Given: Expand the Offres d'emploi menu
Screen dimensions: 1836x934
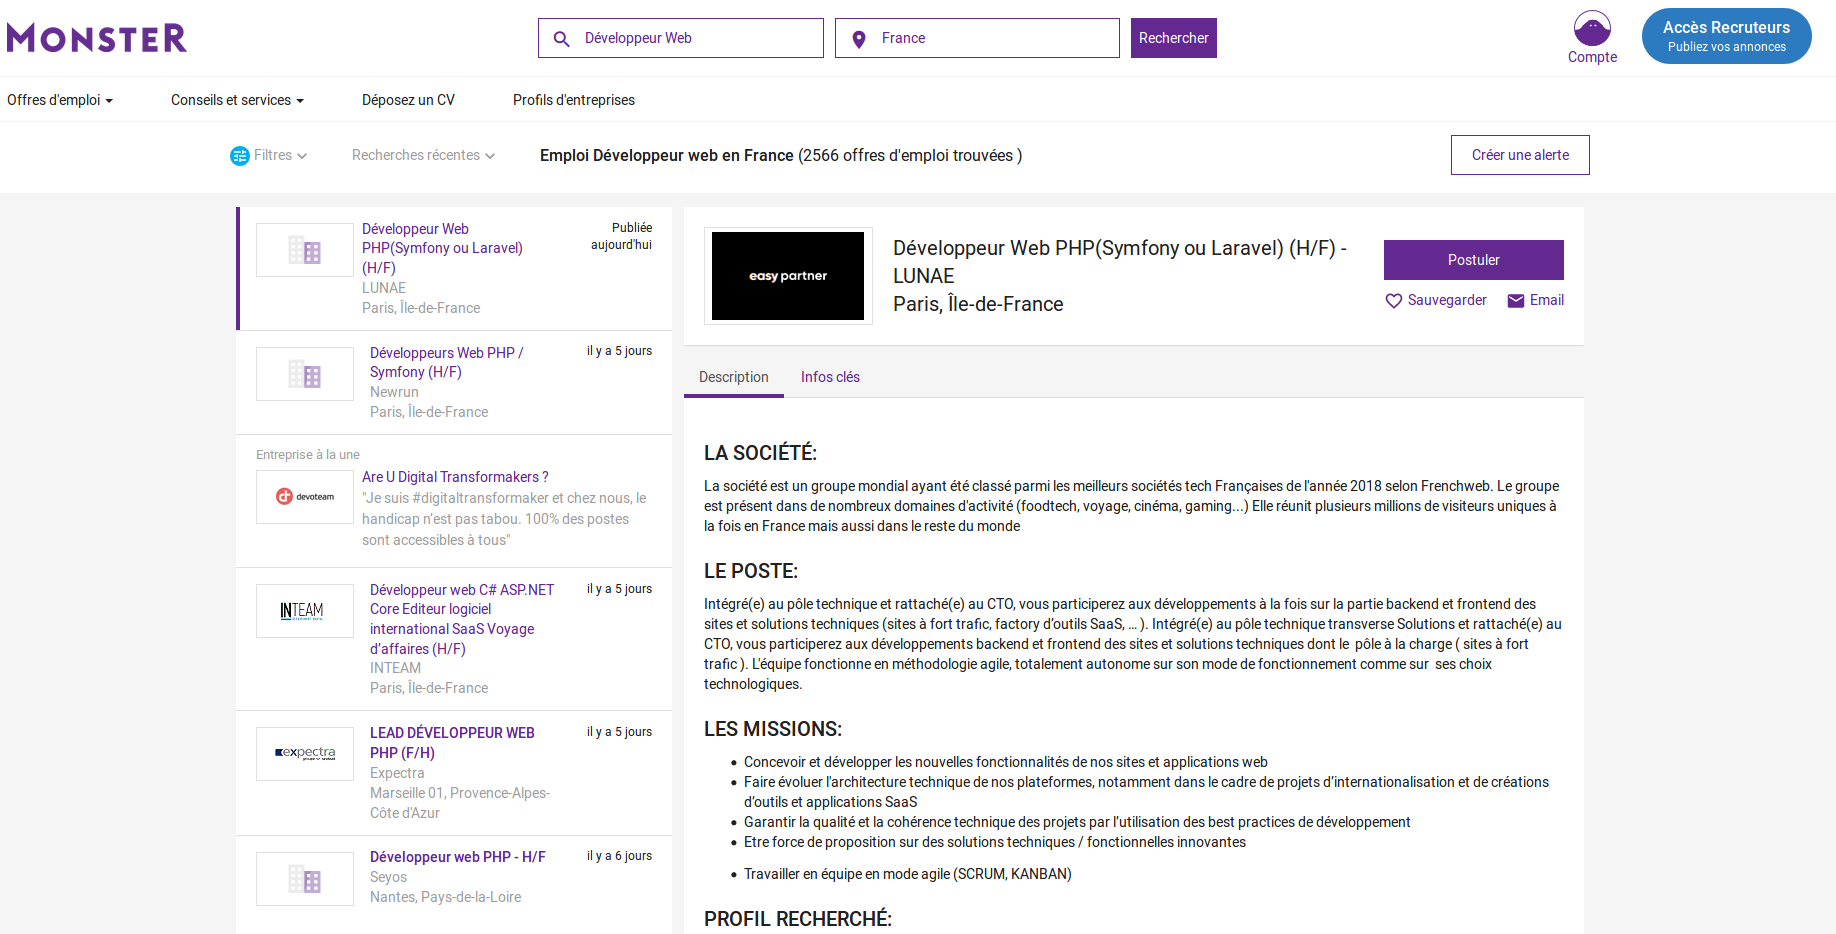Looking at the screenshot, I should [x=60, y=100].
